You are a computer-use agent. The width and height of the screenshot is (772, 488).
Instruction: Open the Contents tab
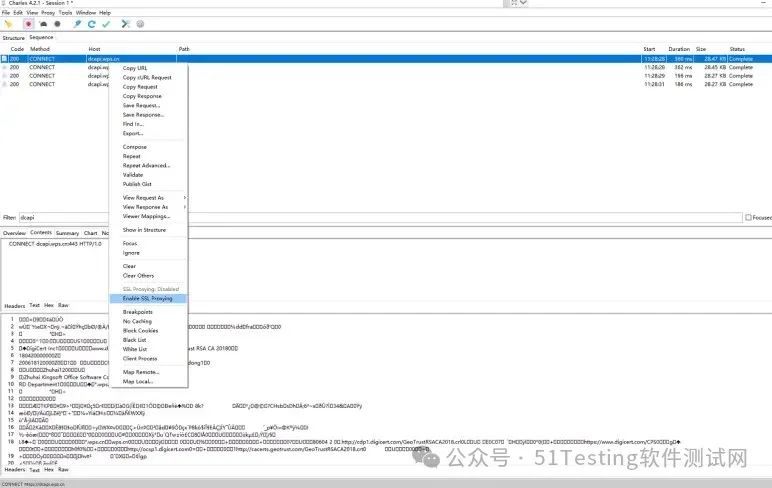coord(41,232)
